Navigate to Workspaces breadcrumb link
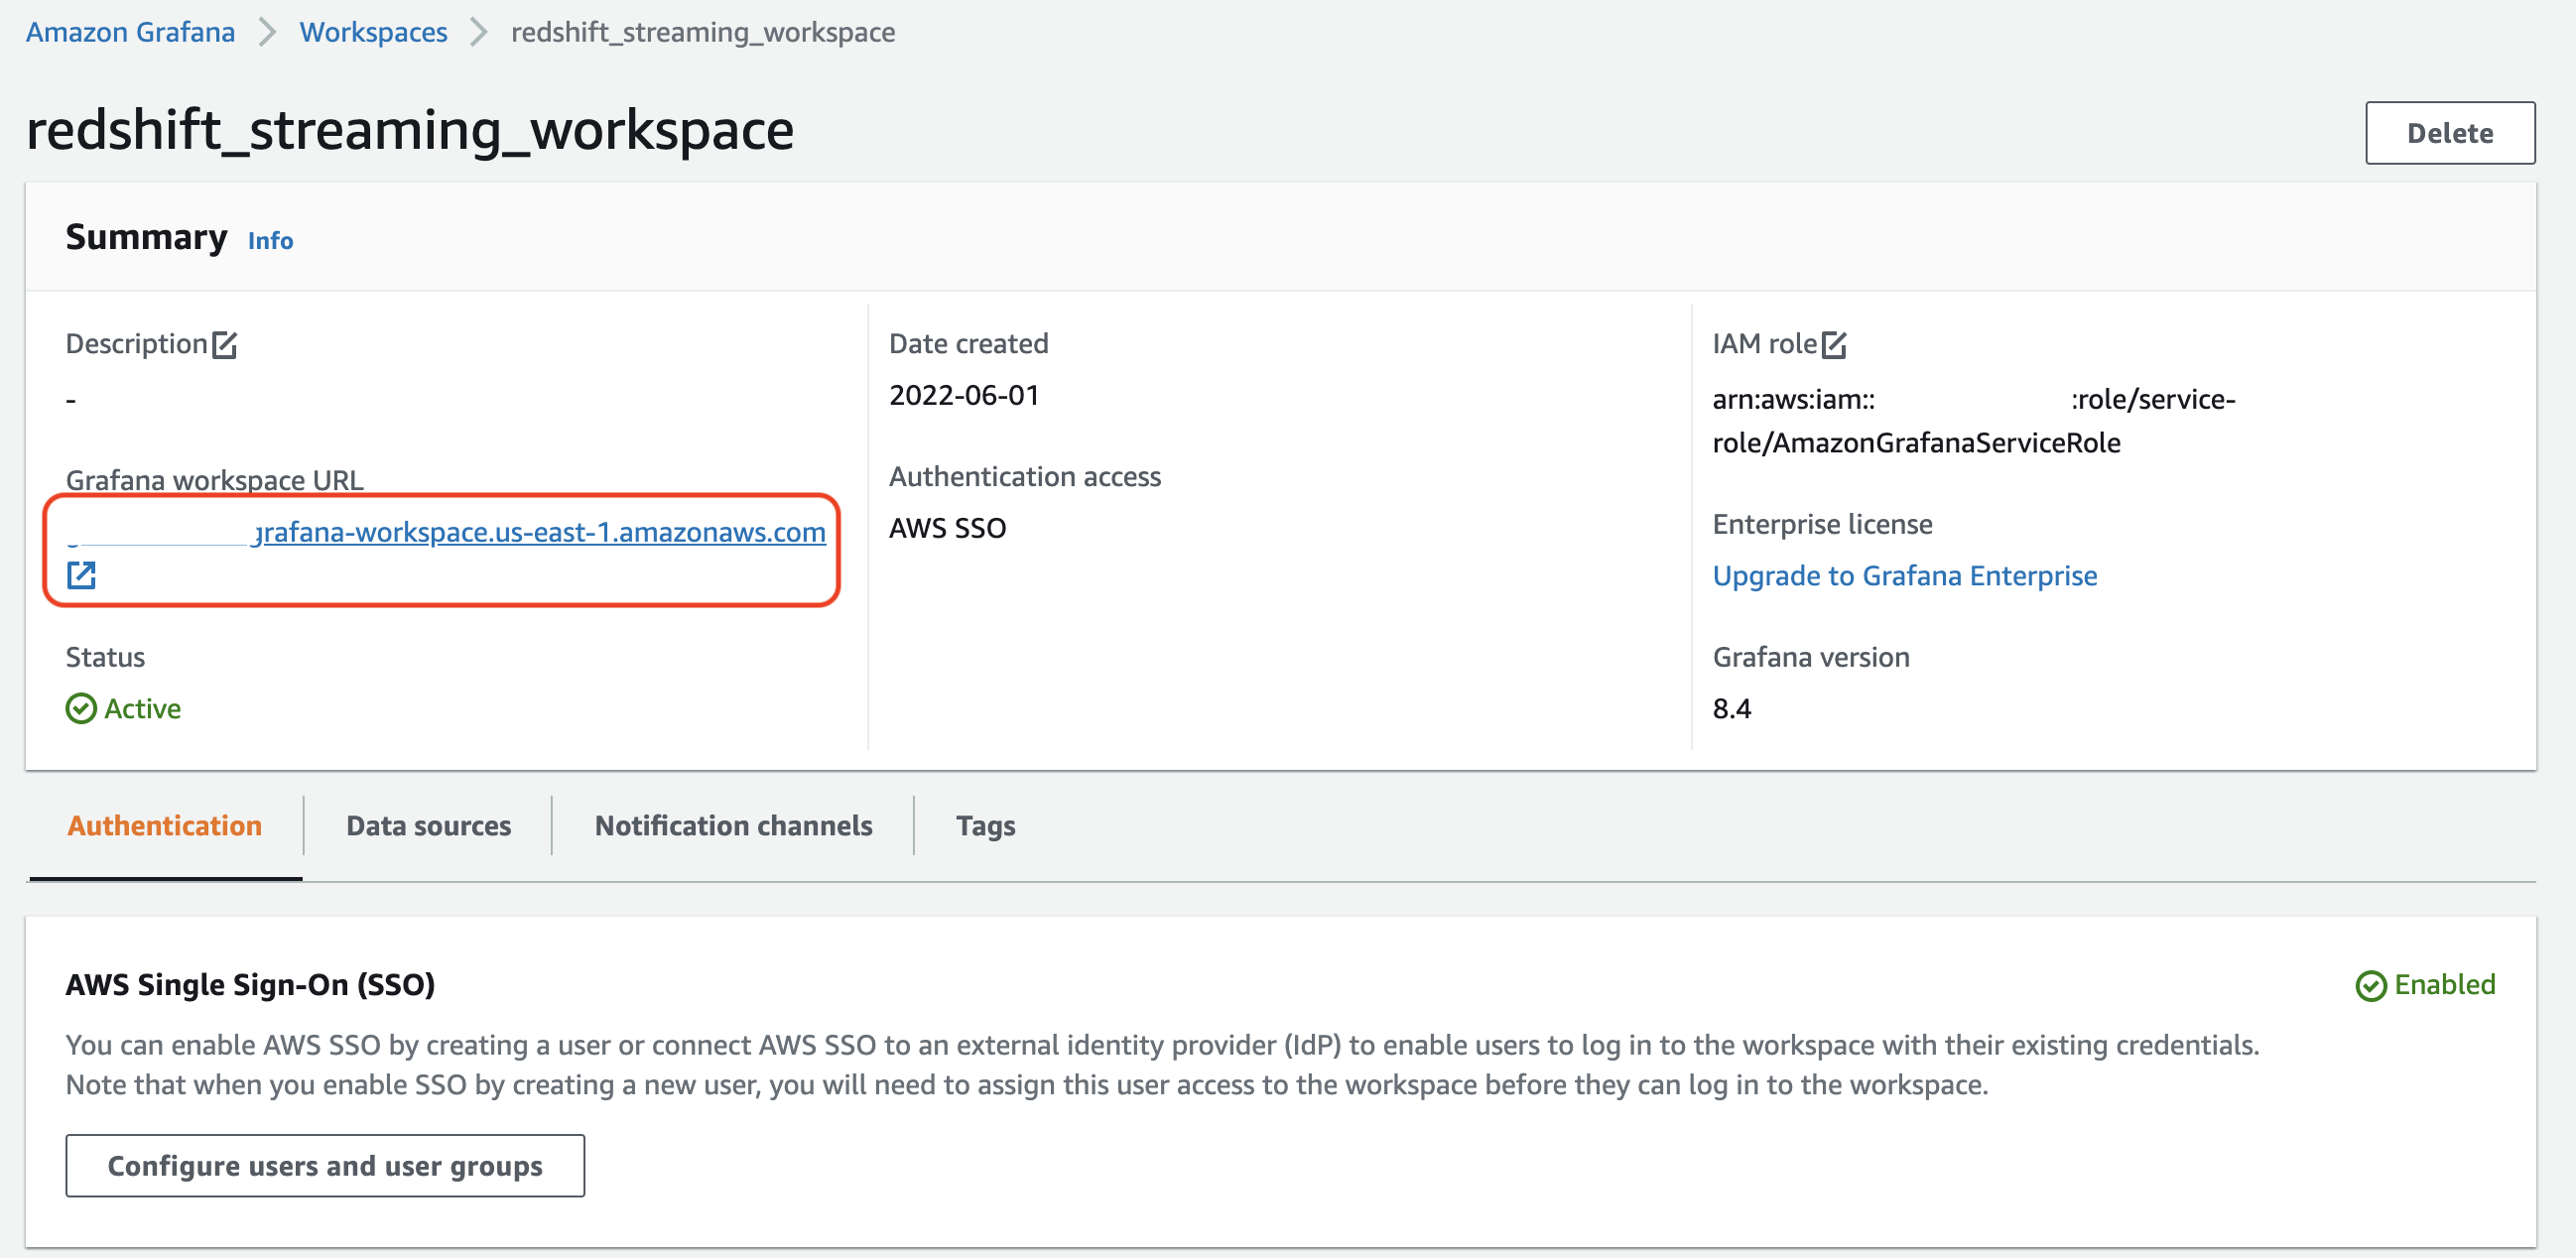The height and width of the screenshot is (1258, 2576). (x=373, y=32)
